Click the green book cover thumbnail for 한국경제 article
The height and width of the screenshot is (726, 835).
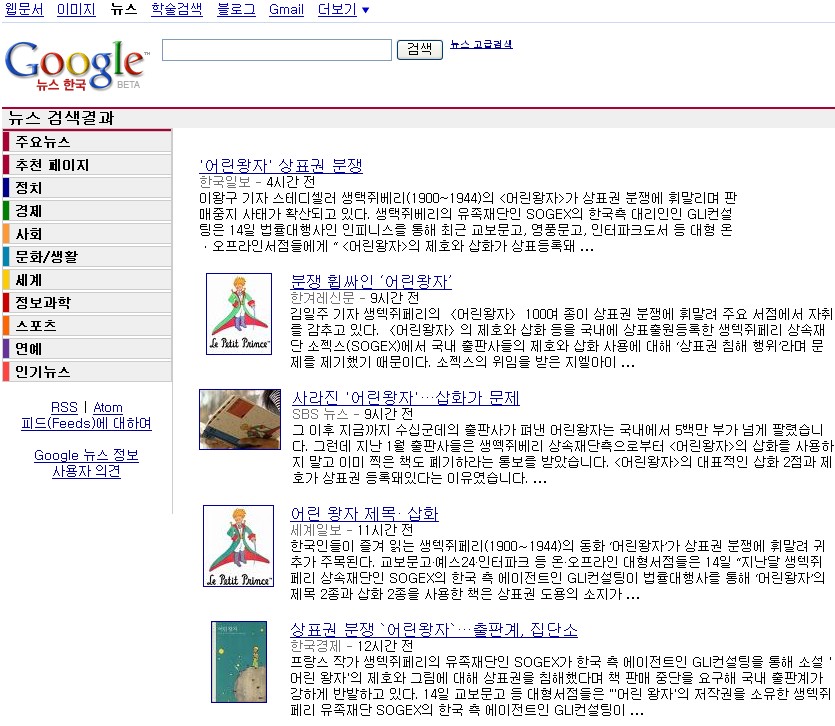pos(239,662)
